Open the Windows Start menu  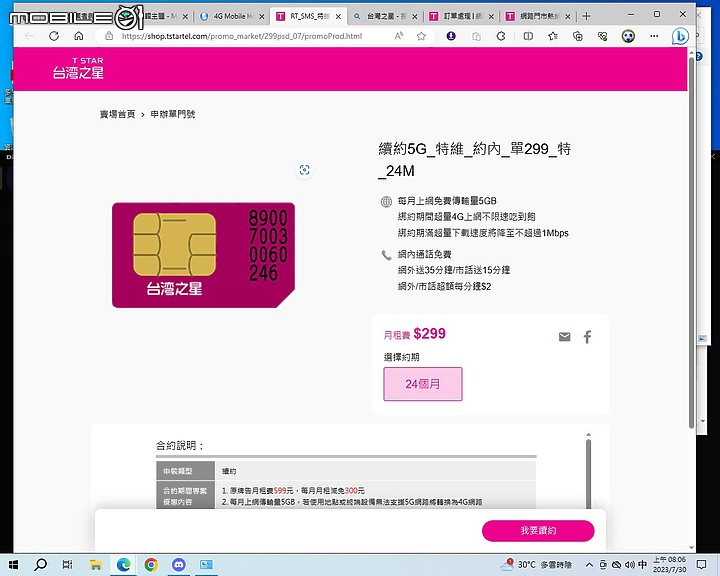[x=13, y=565]
